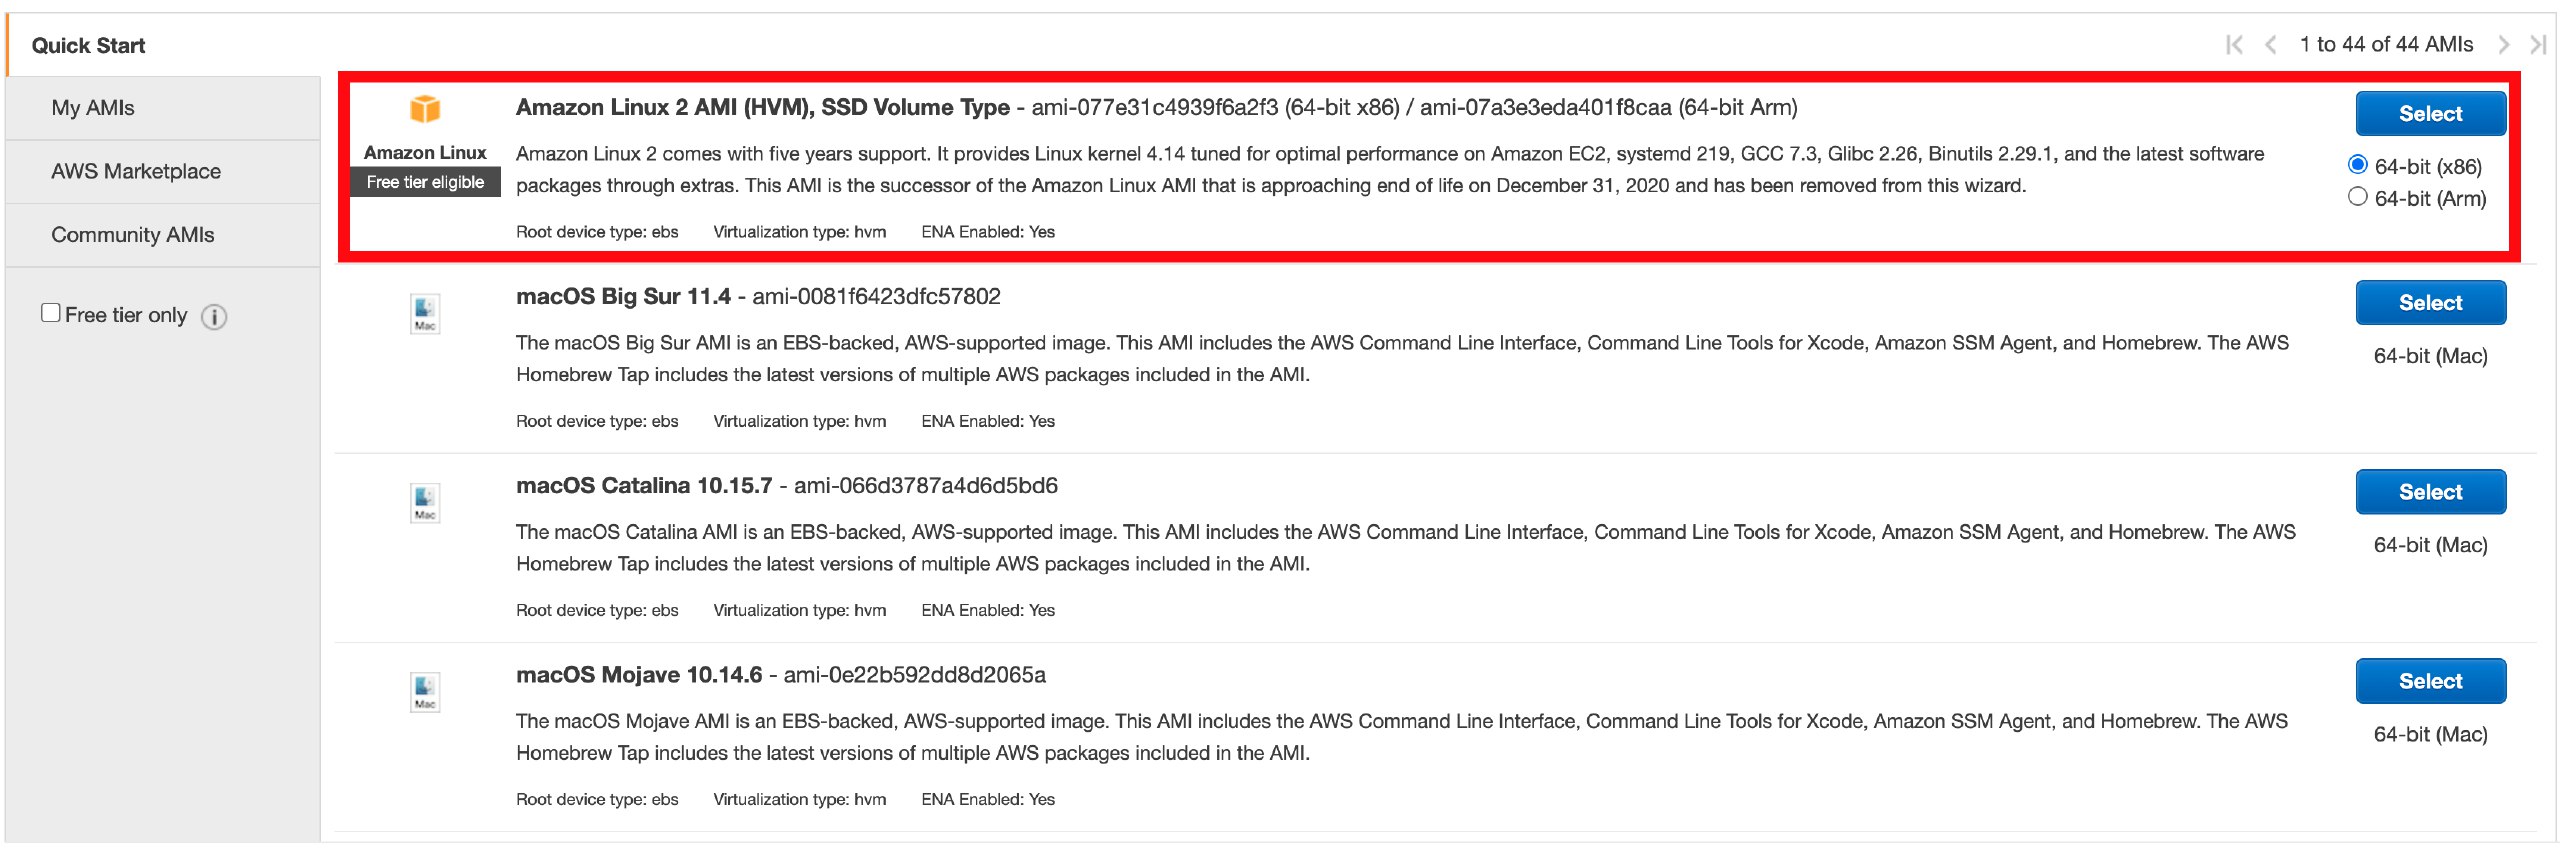Screen dimensions: 2560x852
Task: Click Root device type: ebs for Mojave
Action: pyautogui.click(x=597, y=799)
